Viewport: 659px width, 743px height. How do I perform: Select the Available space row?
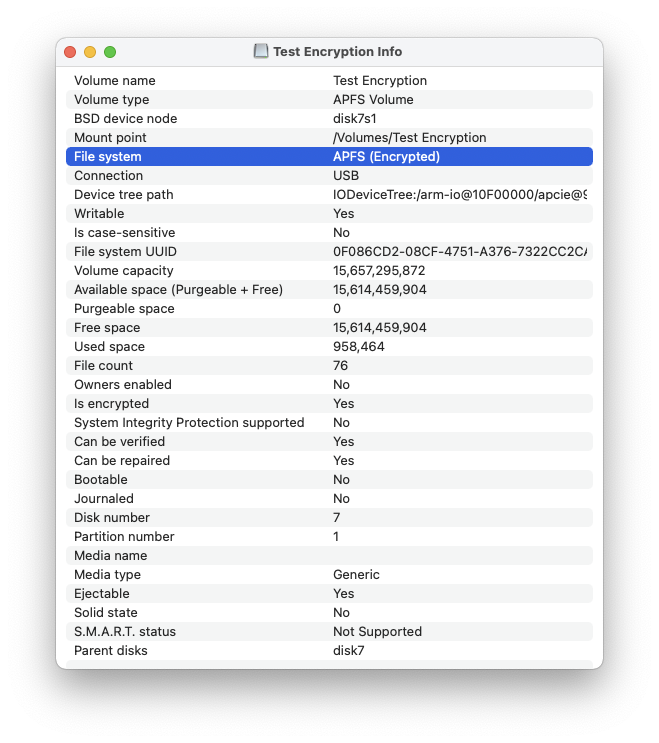(329, 290)
